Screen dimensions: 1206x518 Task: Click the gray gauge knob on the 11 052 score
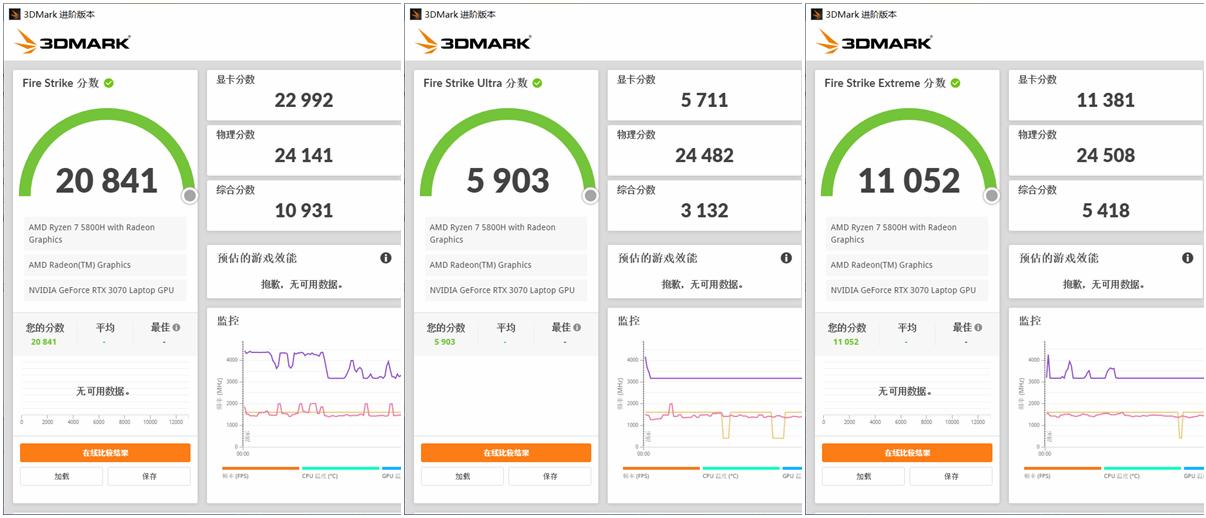pyautogui.click(x=991, y=196)
